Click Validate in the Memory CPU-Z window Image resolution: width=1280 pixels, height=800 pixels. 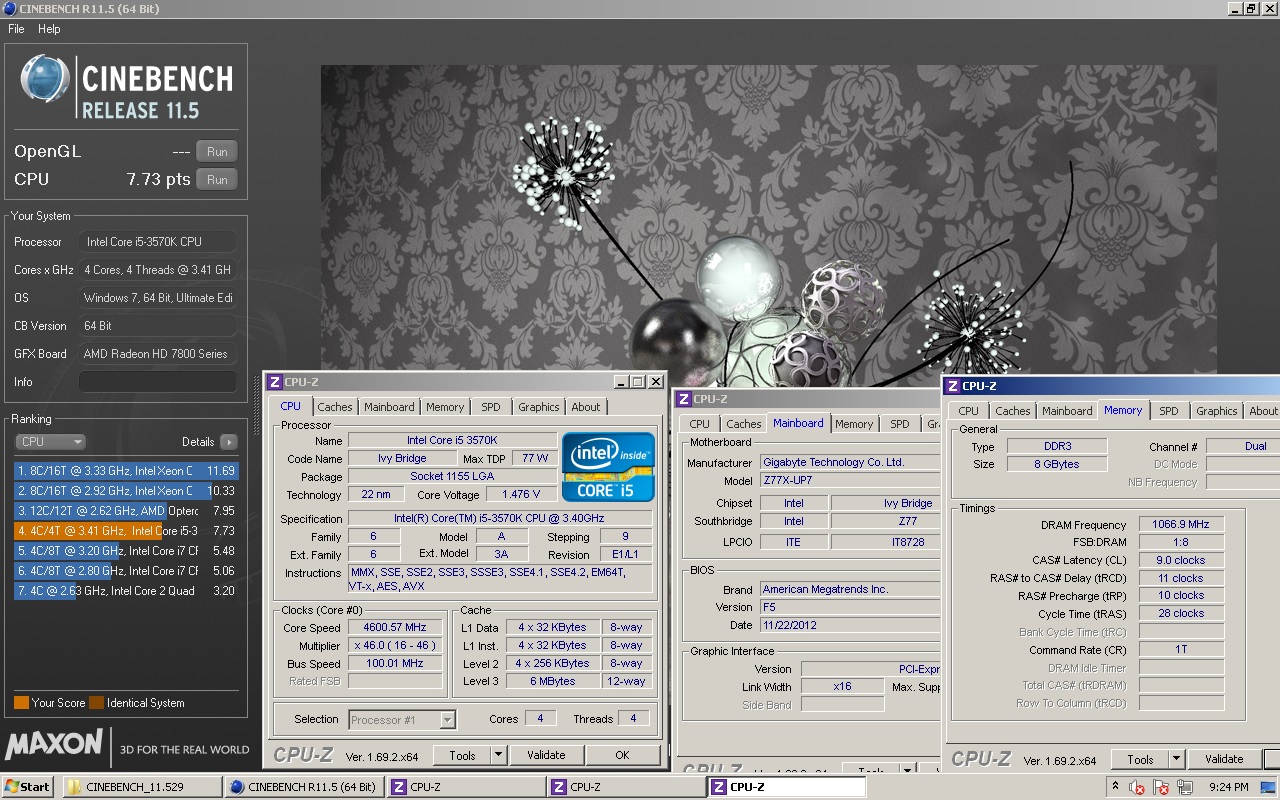[1224, 760]
